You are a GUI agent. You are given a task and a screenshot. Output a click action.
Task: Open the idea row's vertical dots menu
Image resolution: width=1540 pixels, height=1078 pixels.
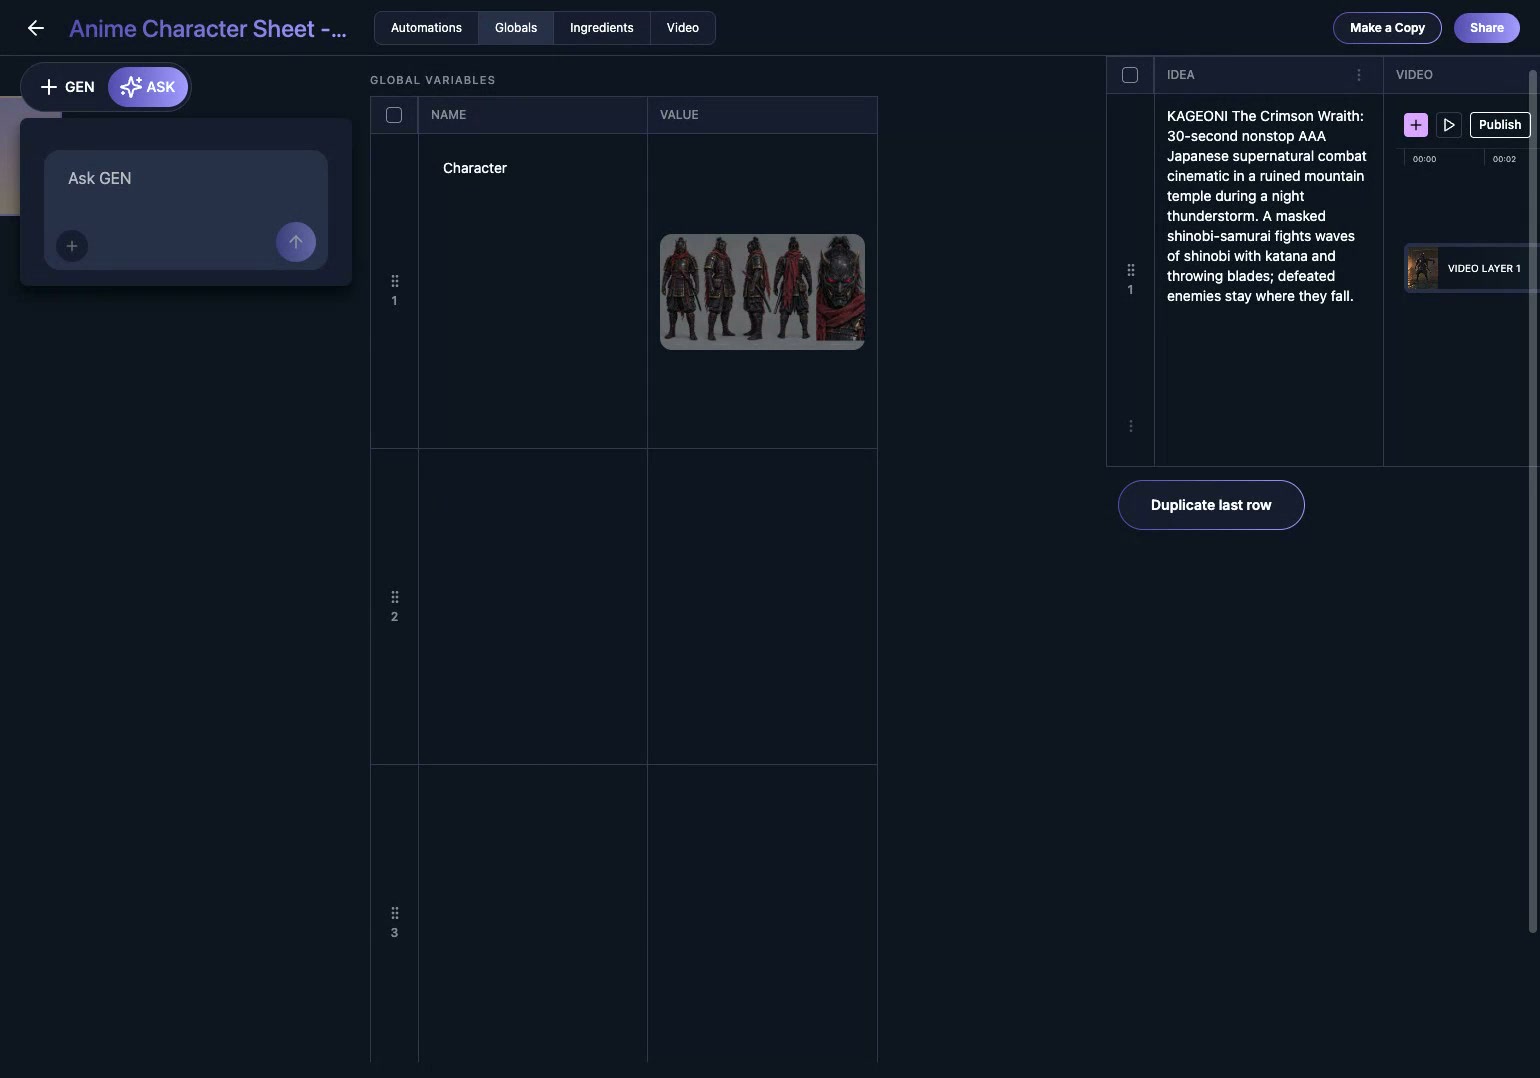pos(1130,426)
